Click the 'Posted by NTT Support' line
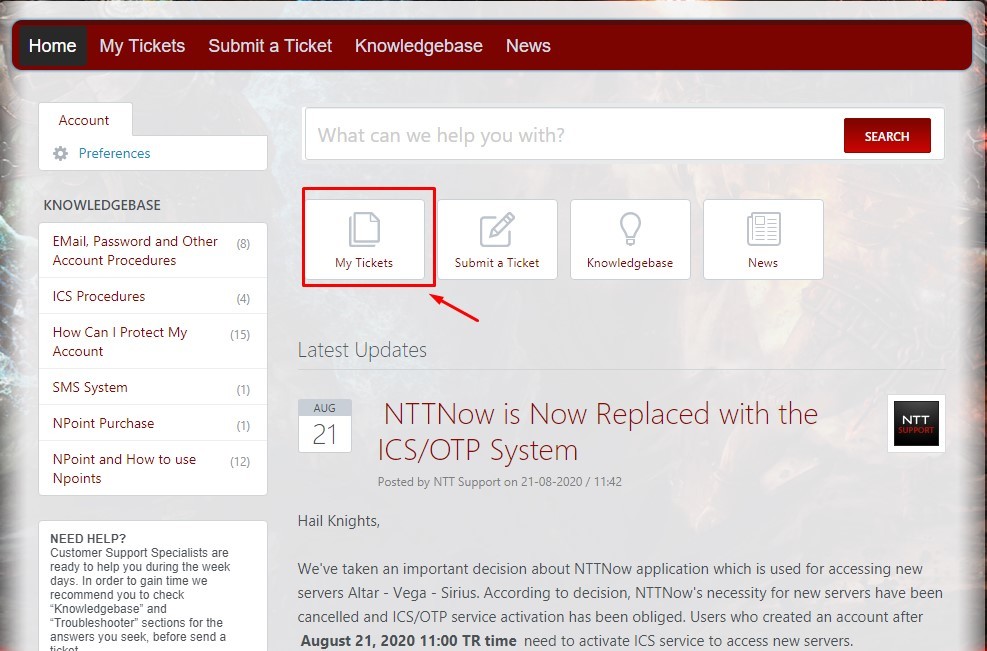 500,482
